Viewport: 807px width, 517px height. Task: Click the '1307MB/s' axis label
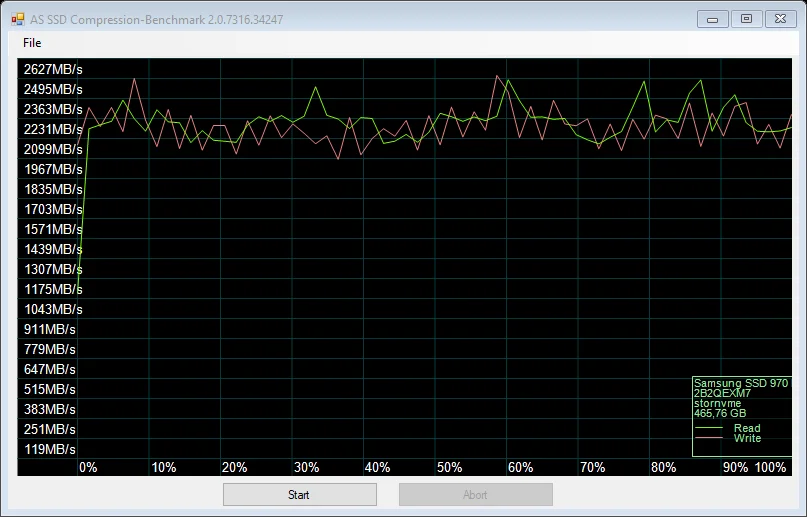click(x=53, y=270)
